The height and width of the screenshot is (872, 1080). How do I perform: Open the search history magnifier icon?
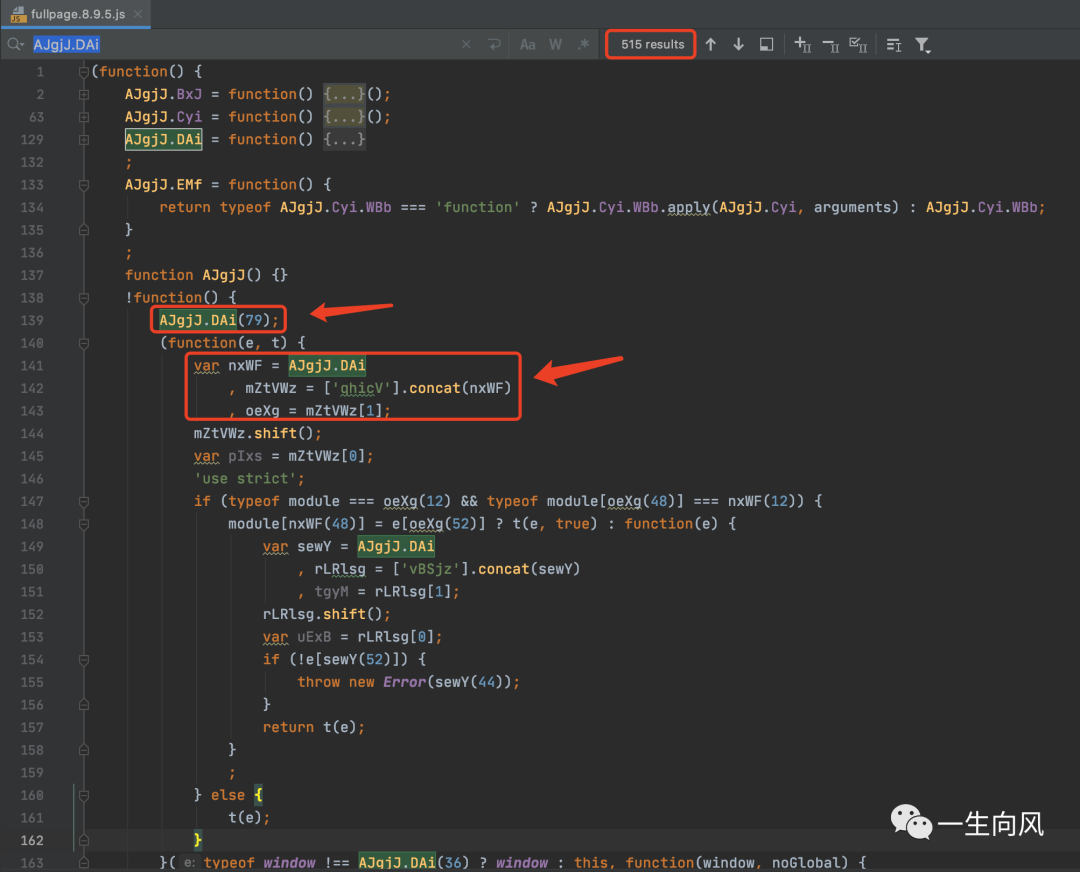pos(15,45)
